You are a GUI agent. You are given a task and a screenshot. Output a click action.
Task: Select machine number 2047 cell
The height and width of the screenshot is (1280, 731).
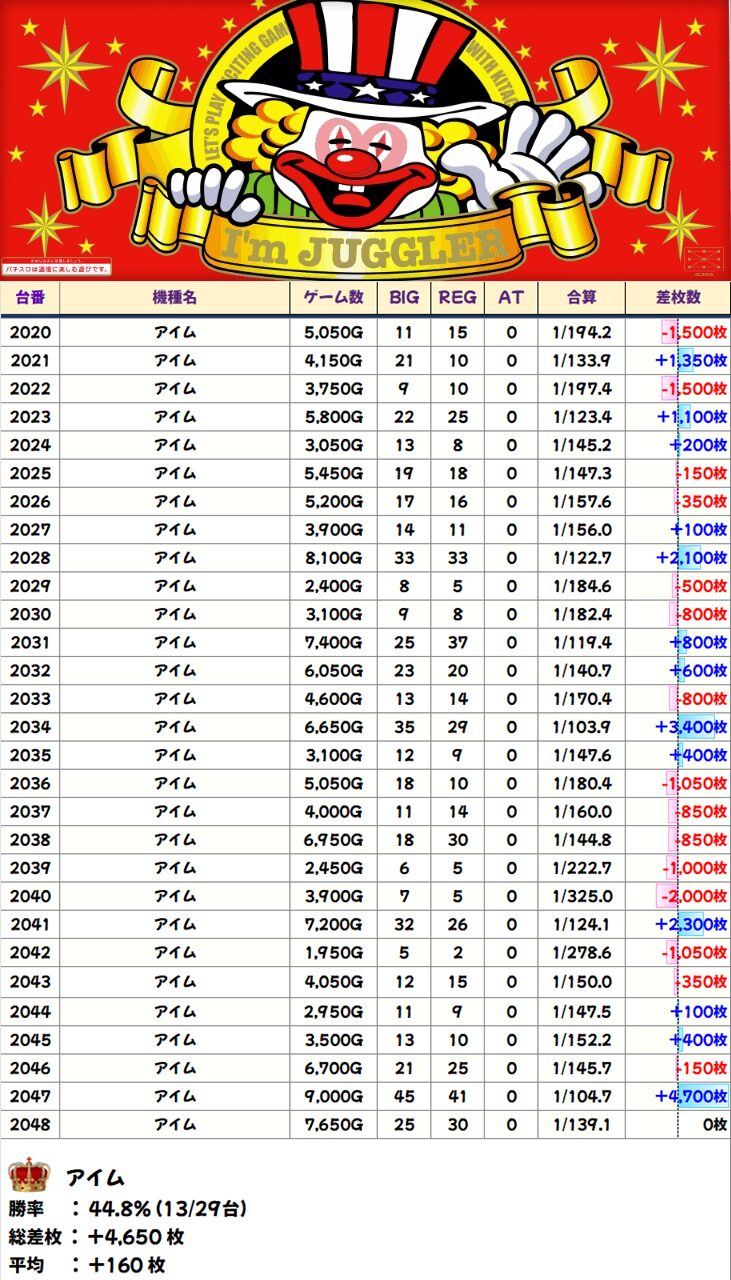[x=30, y=1097]
